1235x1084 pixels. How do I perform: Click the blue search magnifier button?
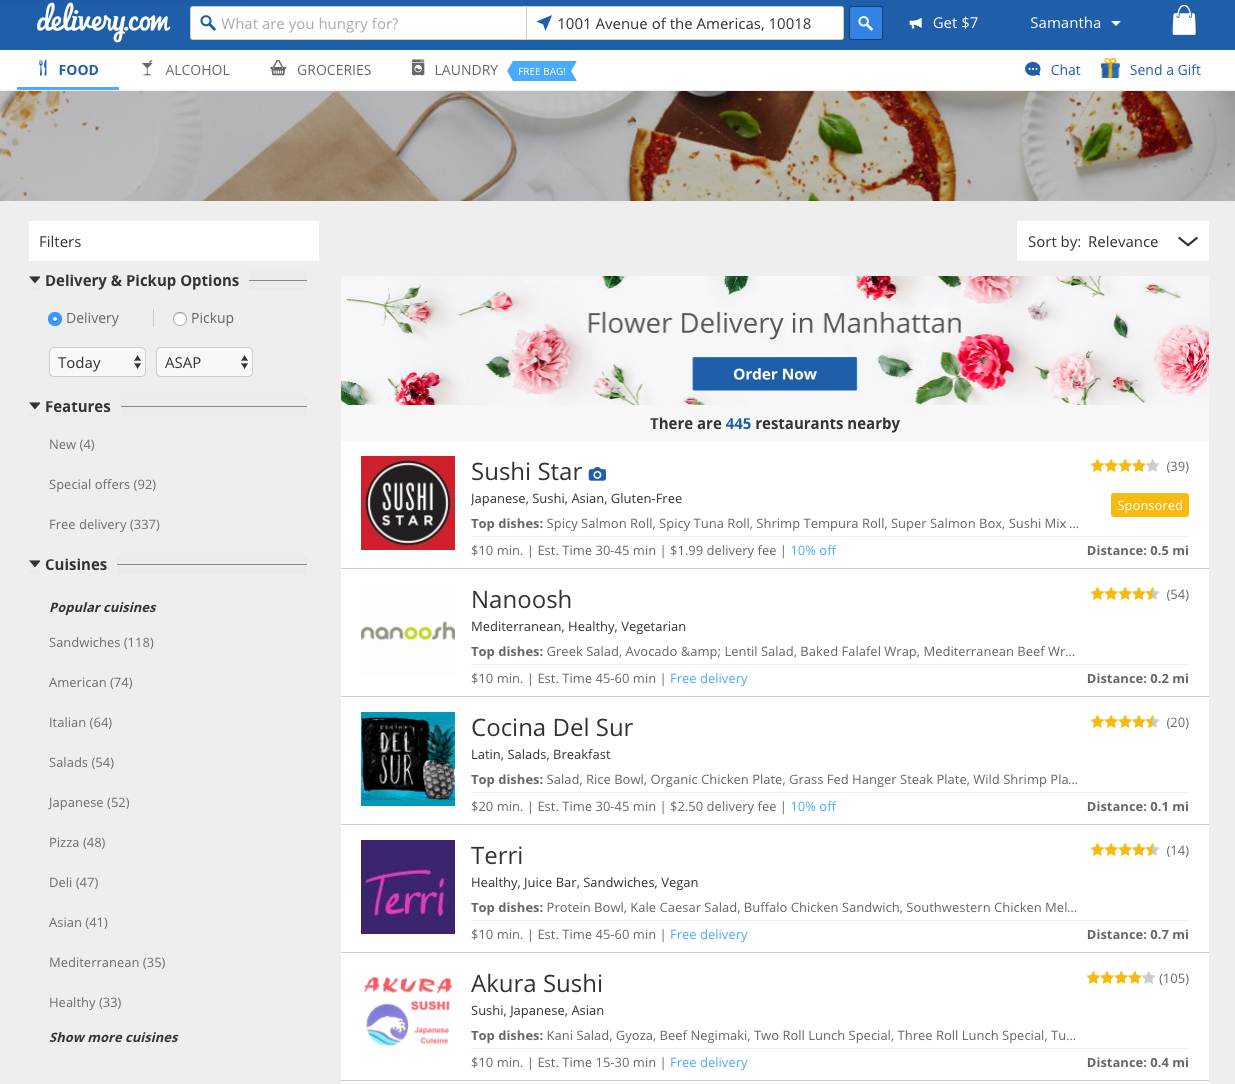pos(866,23)
